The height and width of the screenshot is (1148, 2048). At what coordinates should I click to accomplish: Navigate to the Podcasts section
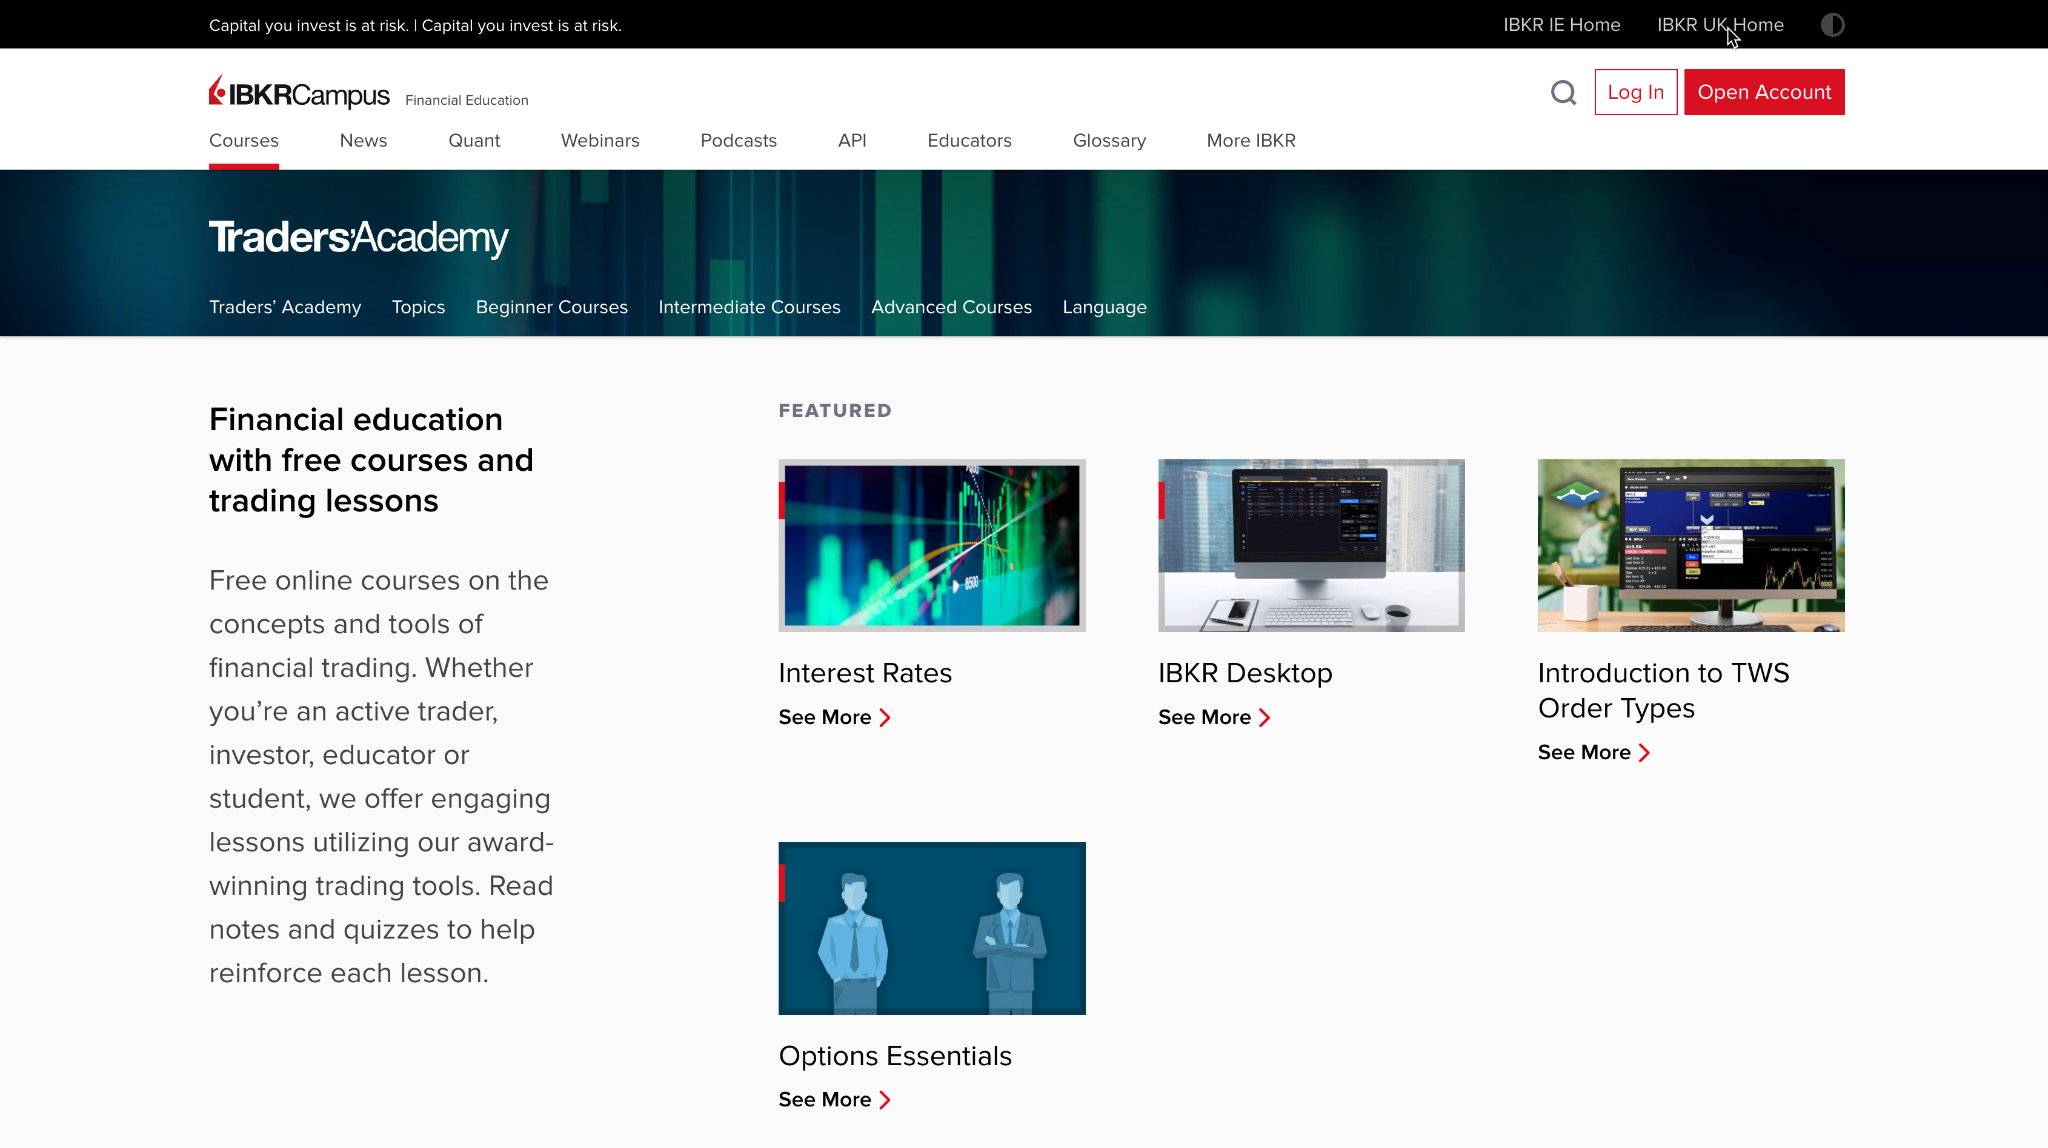pos(738,141)
